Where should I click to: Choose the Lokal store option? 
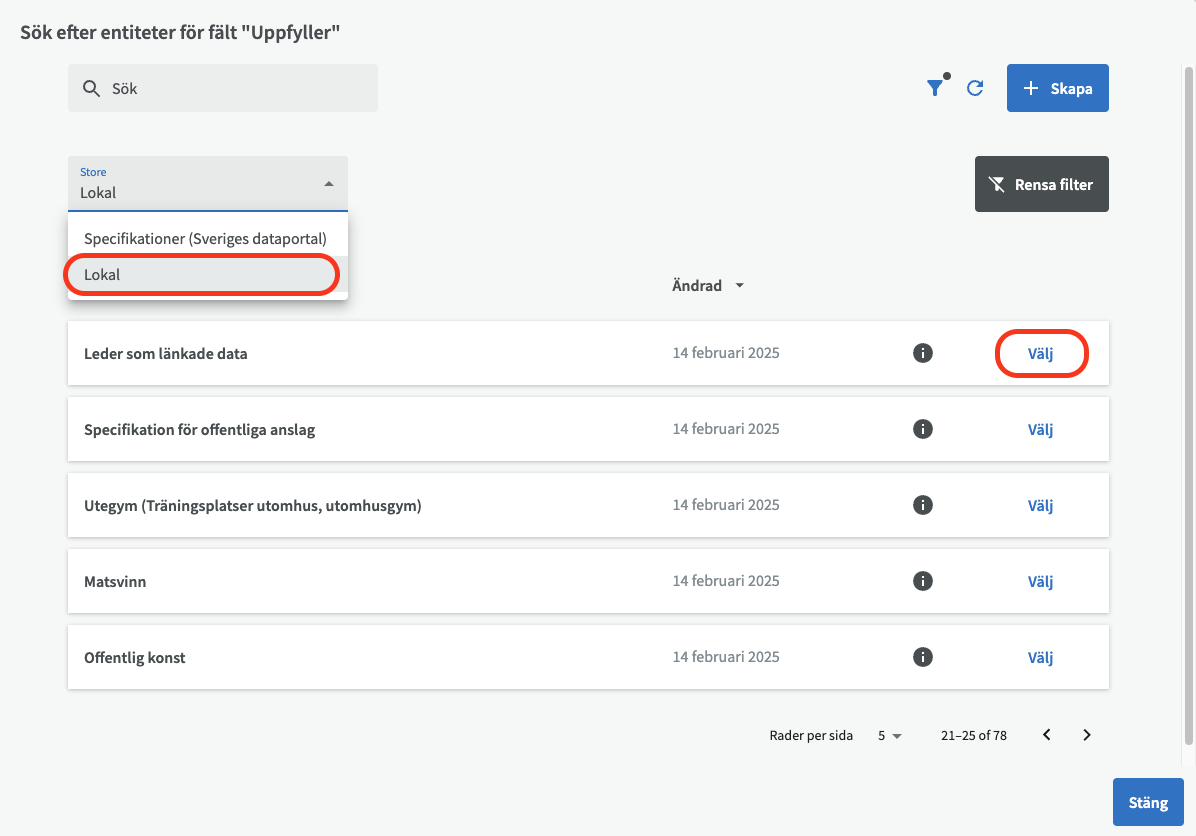202,274
